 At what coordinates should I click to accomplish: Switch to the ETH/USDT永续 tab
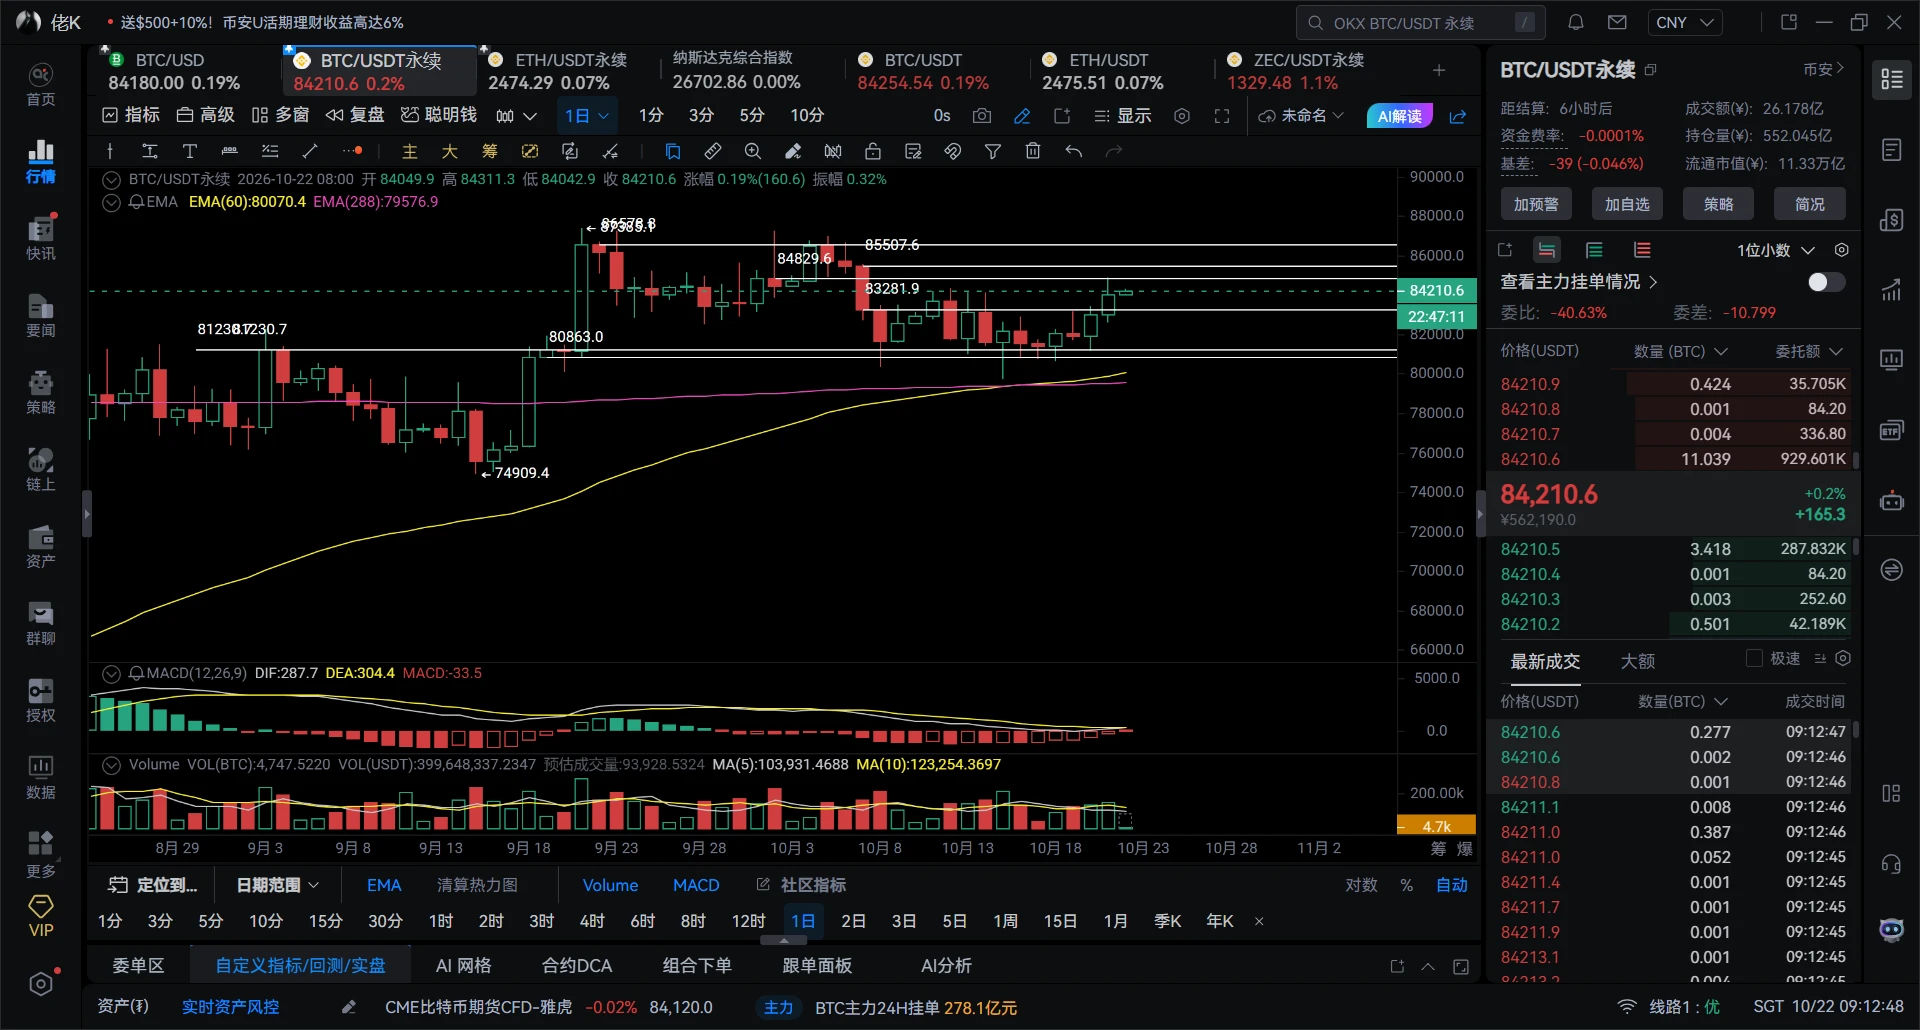point(558,71)
